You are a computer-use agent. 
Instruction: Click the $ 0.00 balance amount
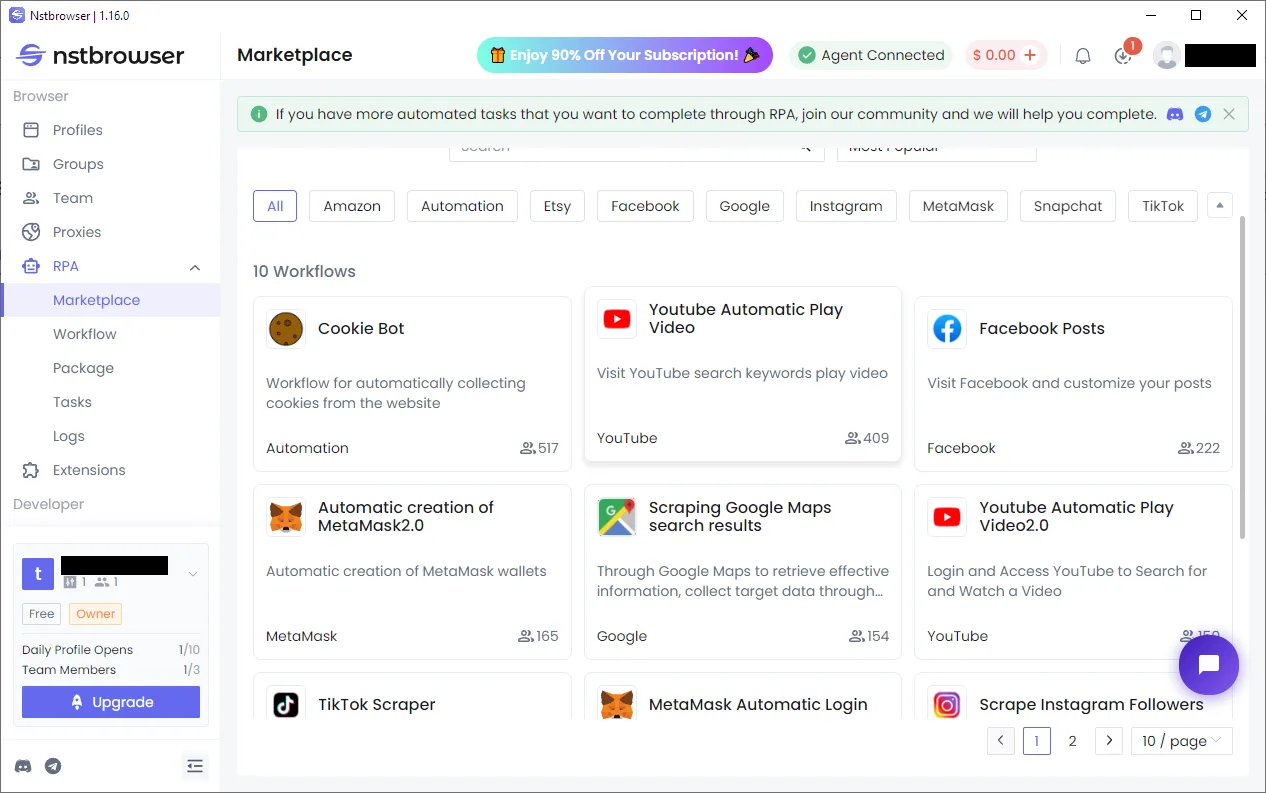[x=994, y=55]
